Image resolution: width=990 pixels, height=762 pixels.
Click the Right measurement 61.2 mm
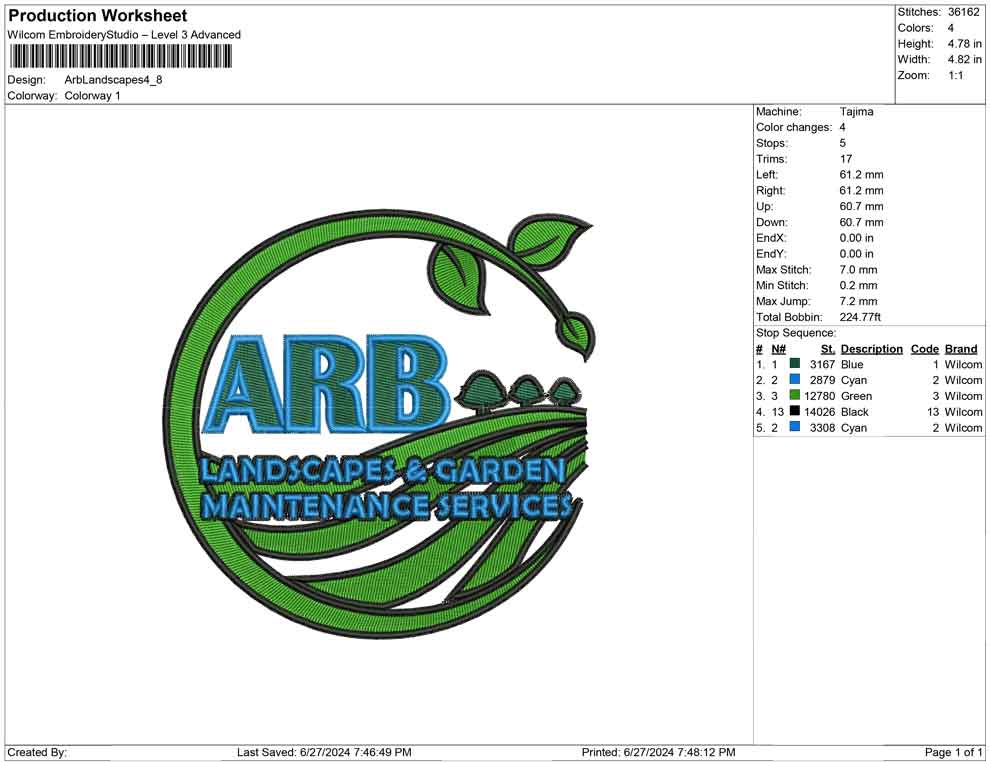861,191
